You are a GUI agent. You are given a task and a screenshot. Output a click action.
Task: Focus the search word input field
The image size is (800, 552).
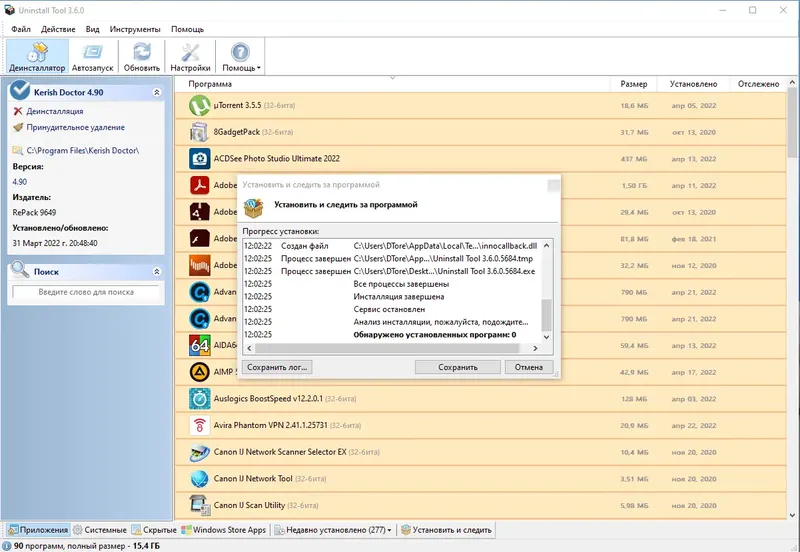click(x=86, y=292)
